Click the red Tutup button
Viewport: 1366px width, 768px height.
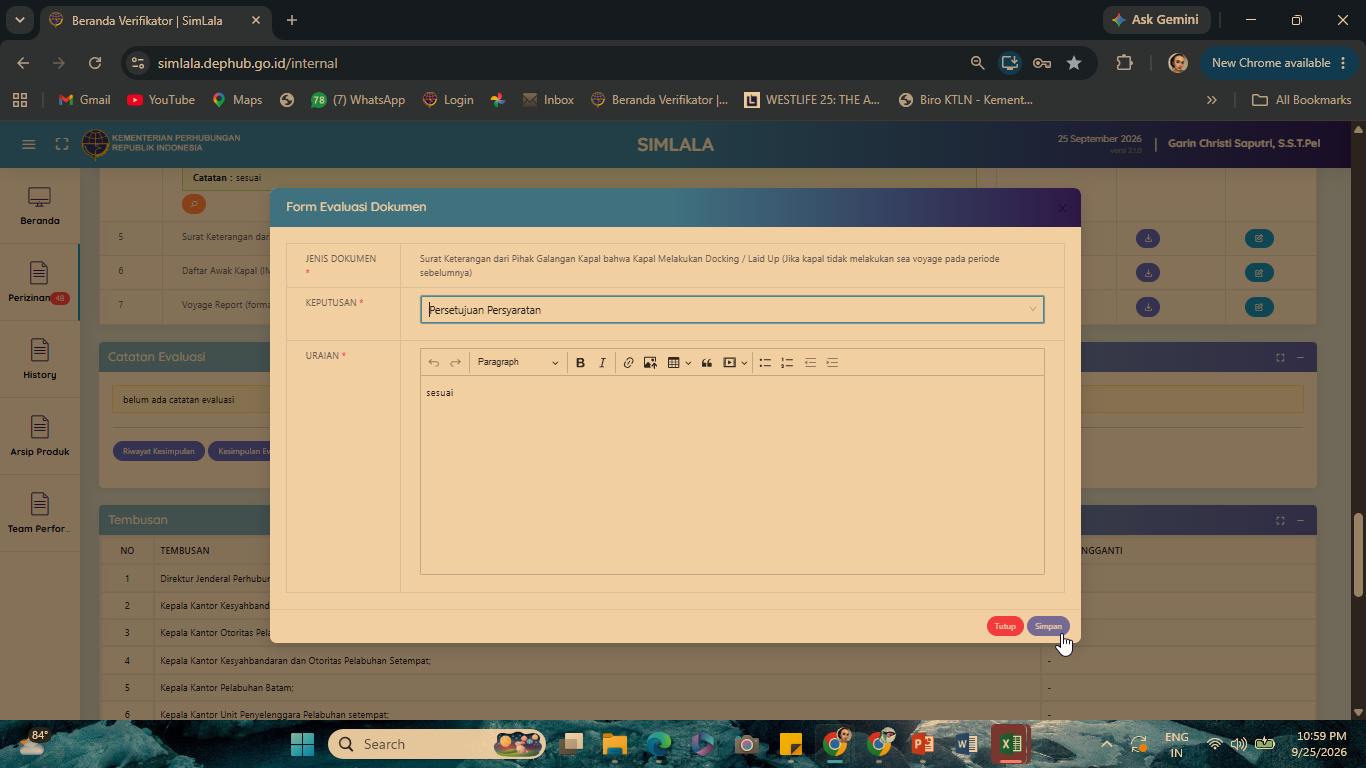1005,626
